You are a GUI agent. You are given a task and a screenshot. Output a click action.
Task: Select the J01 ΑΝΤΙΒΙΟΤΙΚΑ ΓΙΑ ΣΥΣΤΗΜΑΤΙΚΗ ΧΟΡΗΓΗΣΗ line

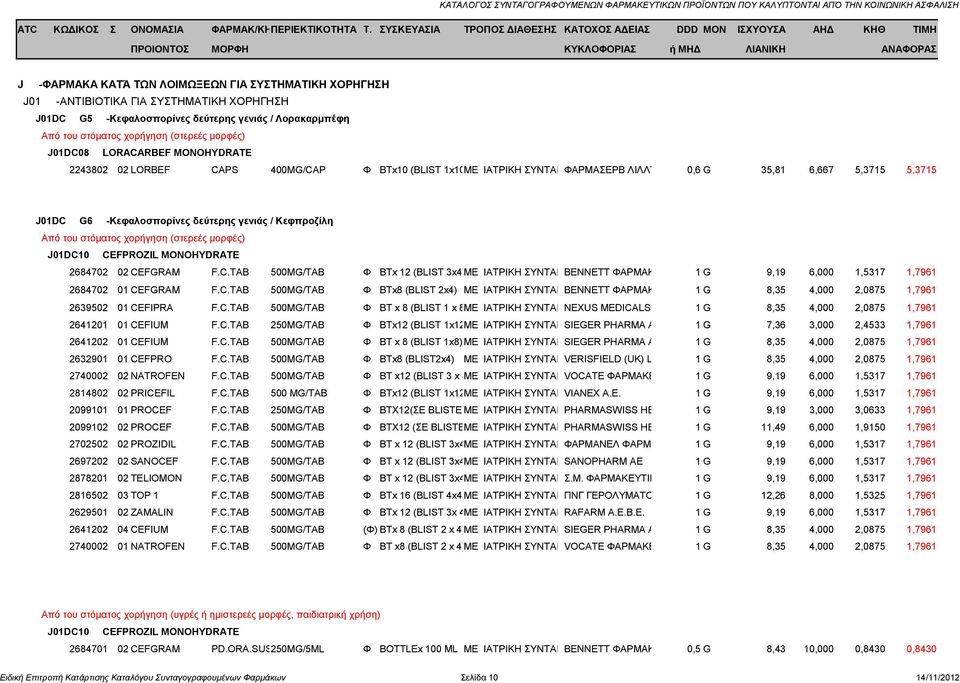tap(156, 102)
